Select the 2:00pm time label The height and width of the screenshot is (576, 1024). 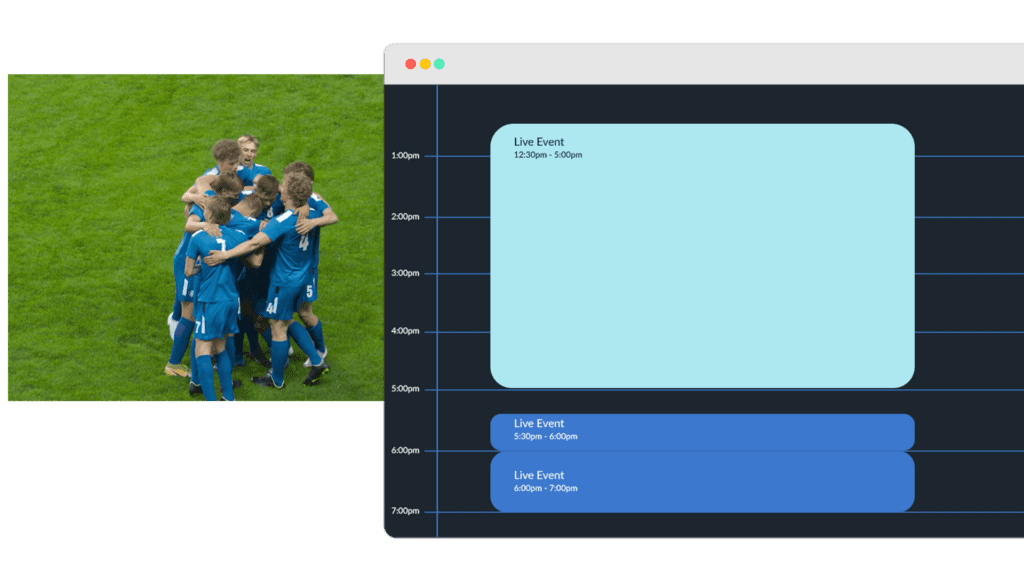pyautogui.click(x=405, y=216)
